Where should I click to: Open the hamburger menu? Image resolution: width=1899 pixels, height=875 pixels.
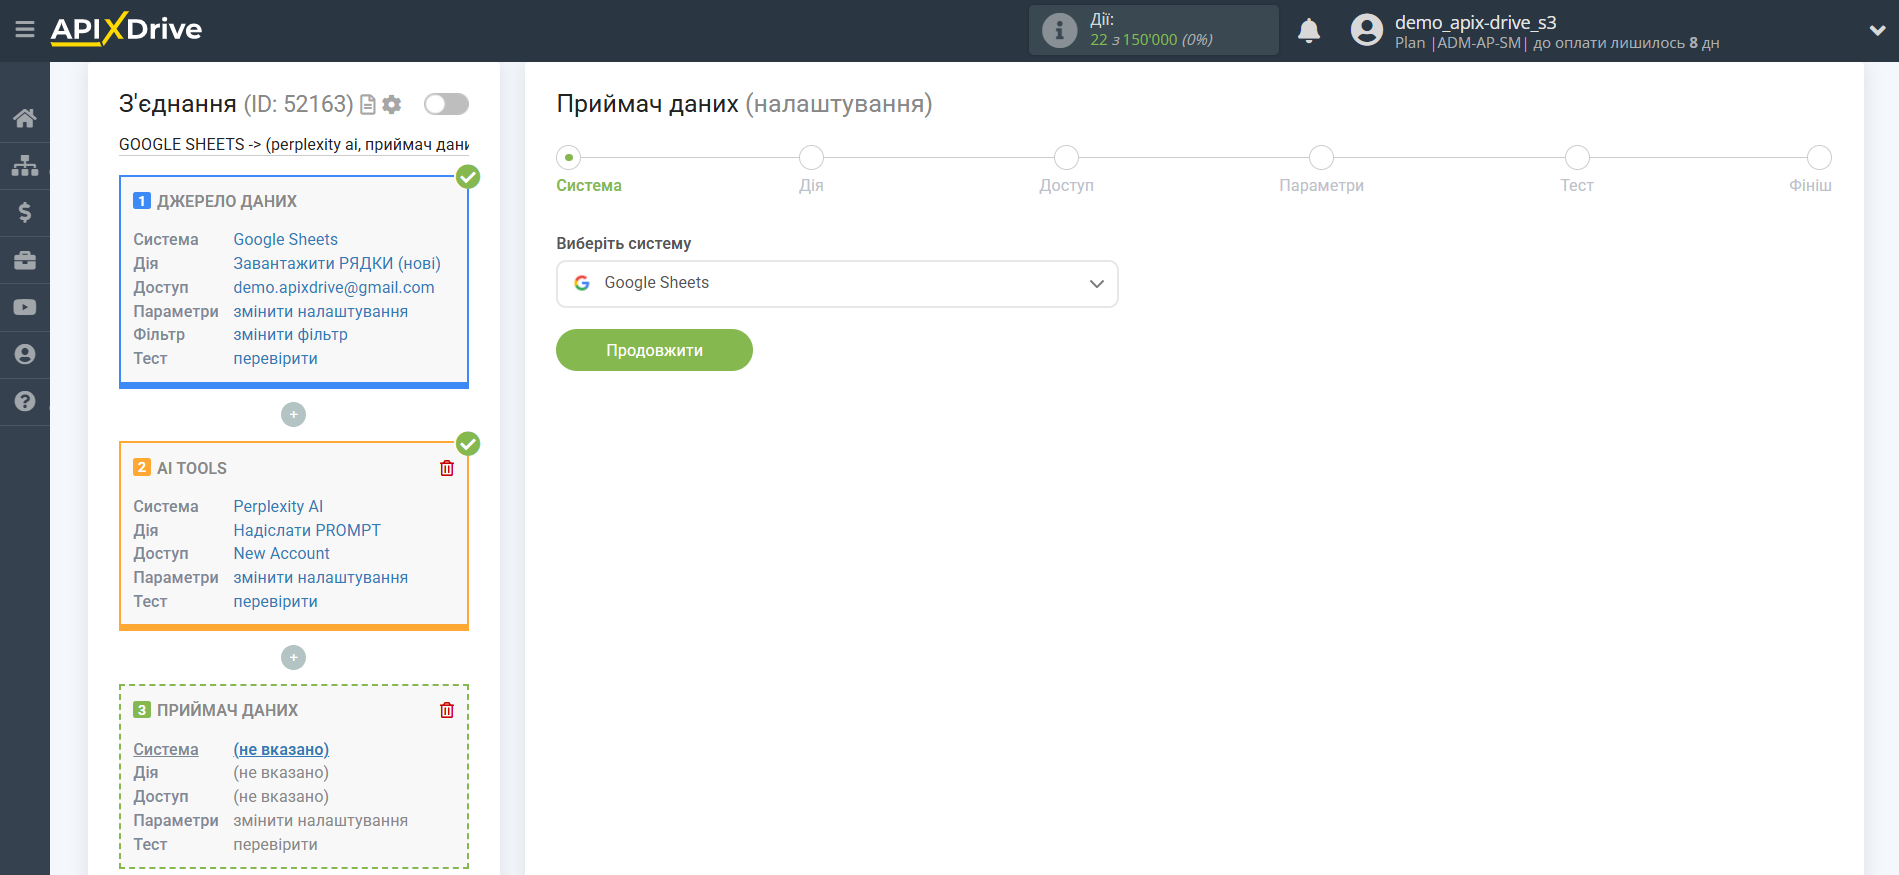click(25, 30)
